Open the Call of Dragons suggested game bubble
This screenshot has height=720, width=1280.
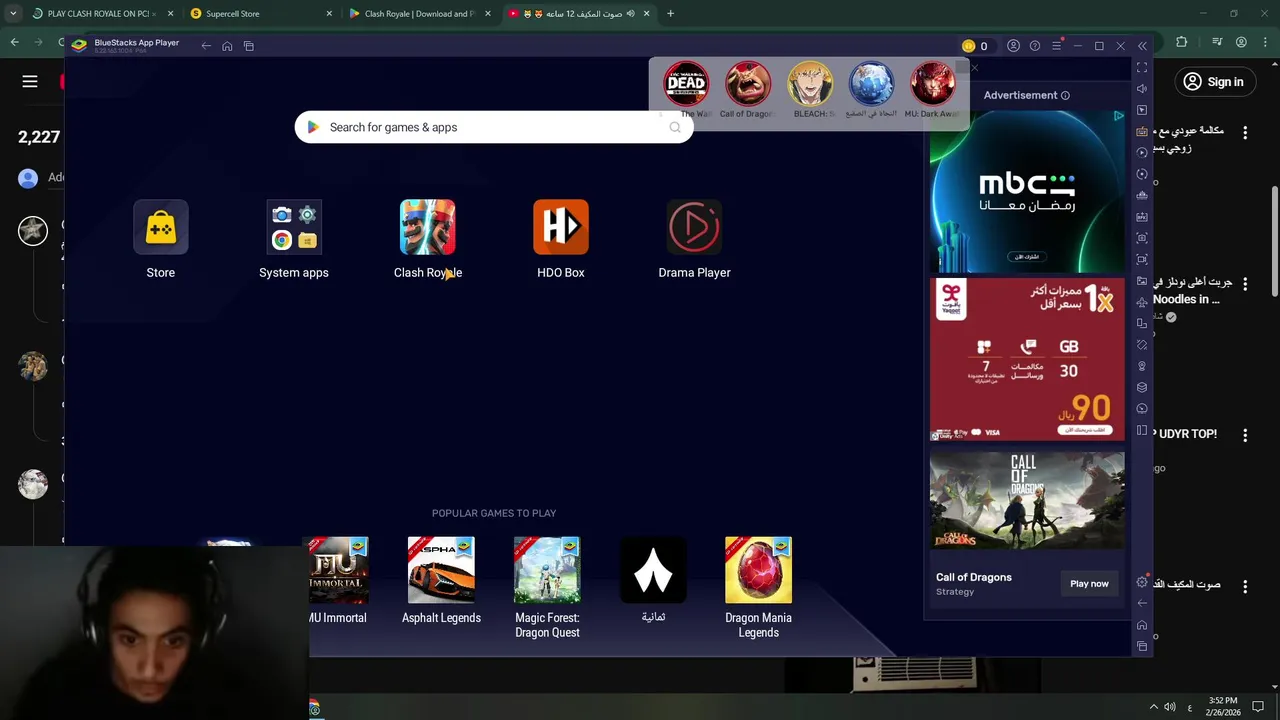pyautogui.click(x=748, y=84)
